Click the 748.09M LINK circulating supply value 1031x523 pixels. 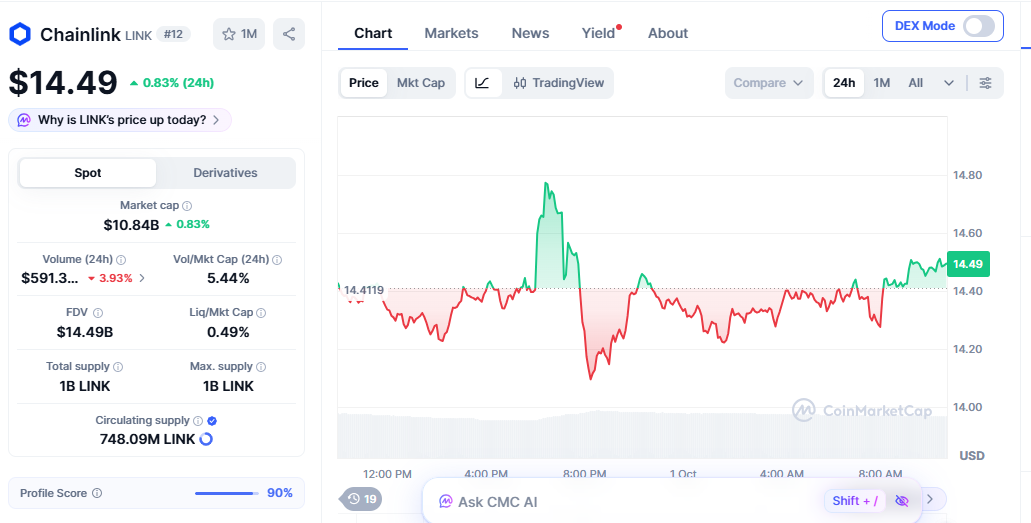tap(147, 439)
